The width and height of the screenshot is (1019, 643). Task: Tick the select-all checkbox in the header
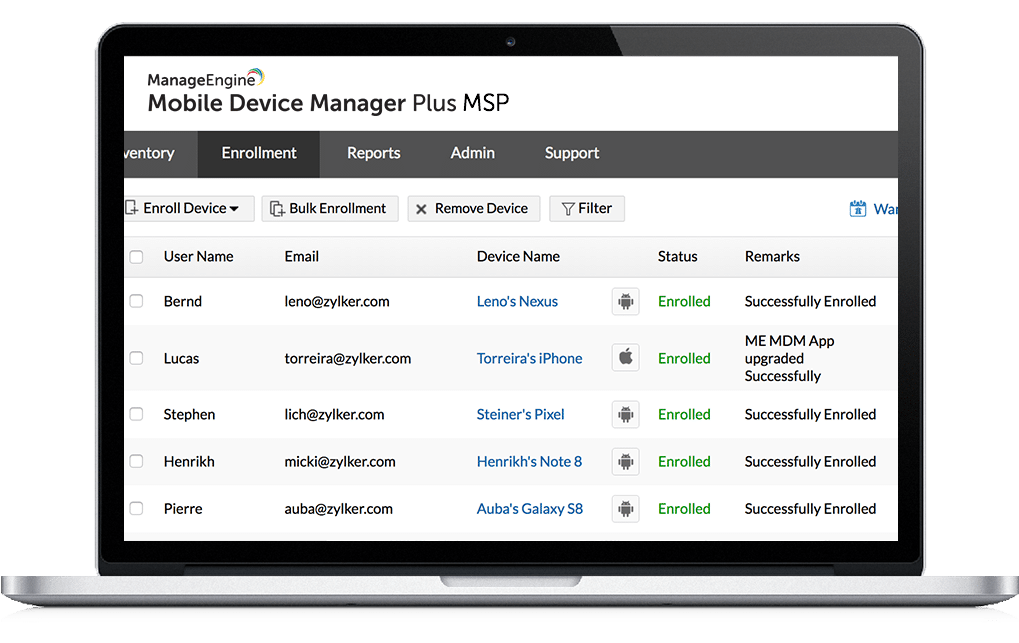click(136, 257)
